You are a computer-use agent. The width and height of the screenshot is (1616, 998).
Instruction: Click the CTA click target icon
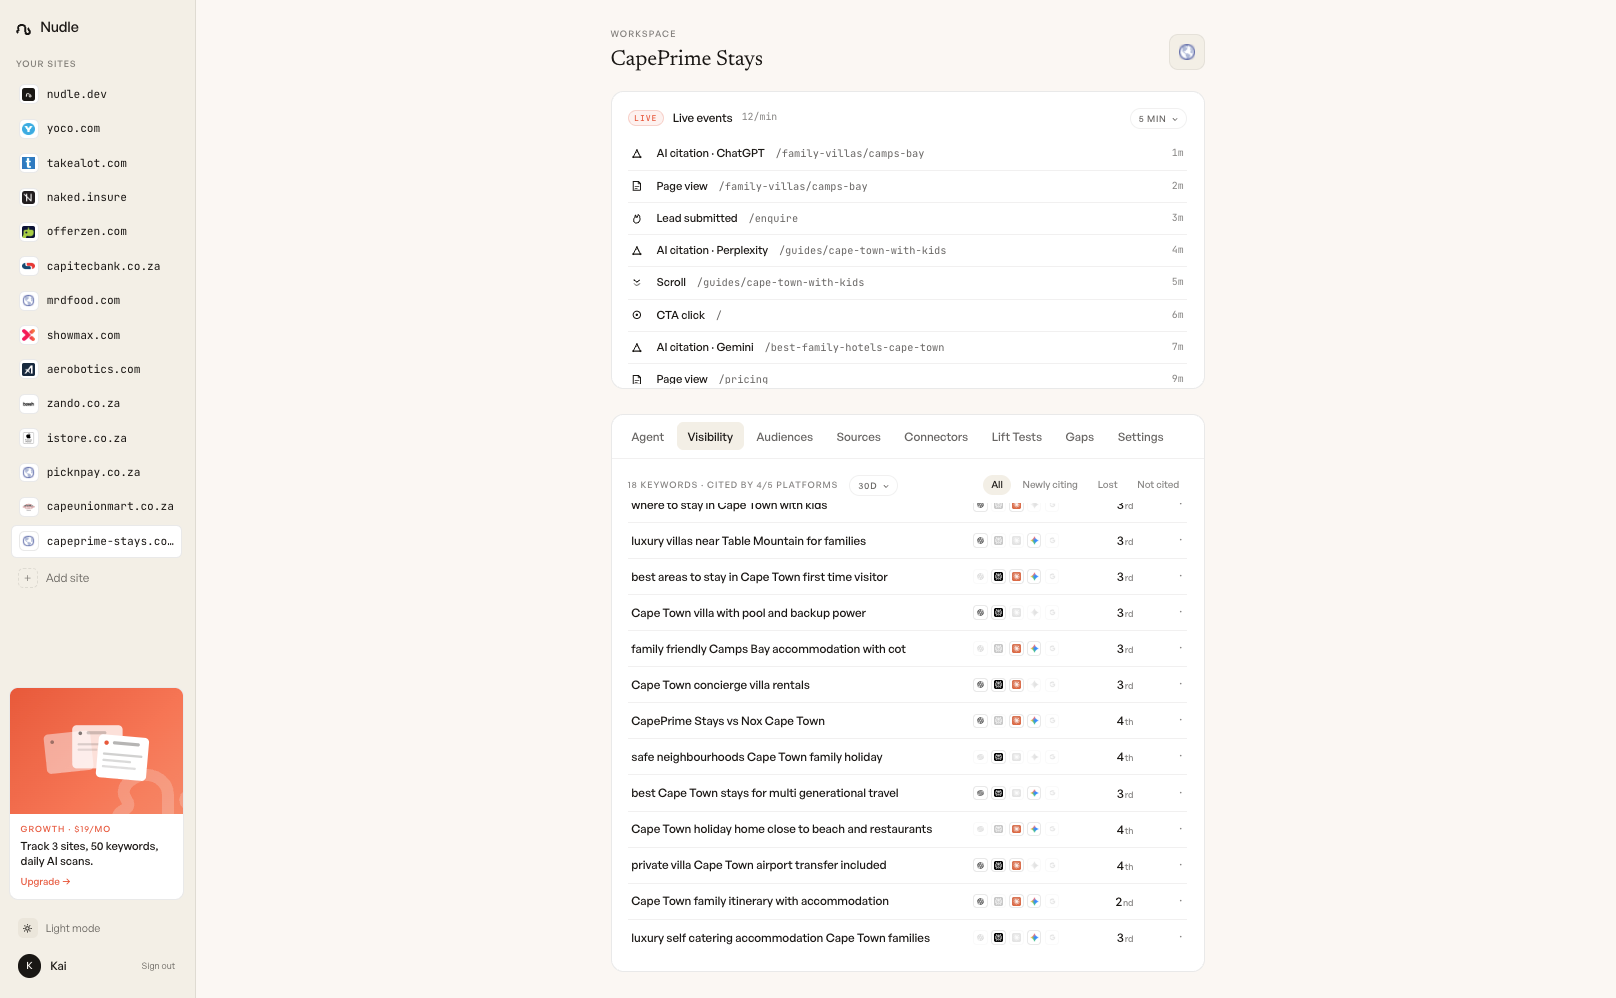pyautogui.click(x=637, y=315)
